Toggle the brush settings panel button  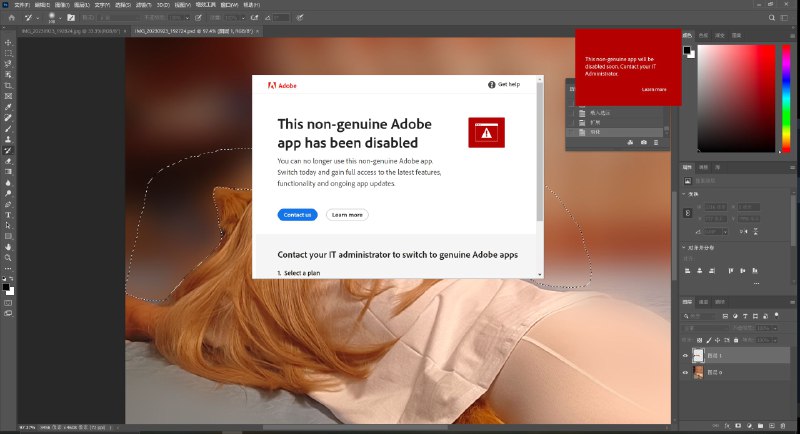pyautogui.click(x=71, y=18)
